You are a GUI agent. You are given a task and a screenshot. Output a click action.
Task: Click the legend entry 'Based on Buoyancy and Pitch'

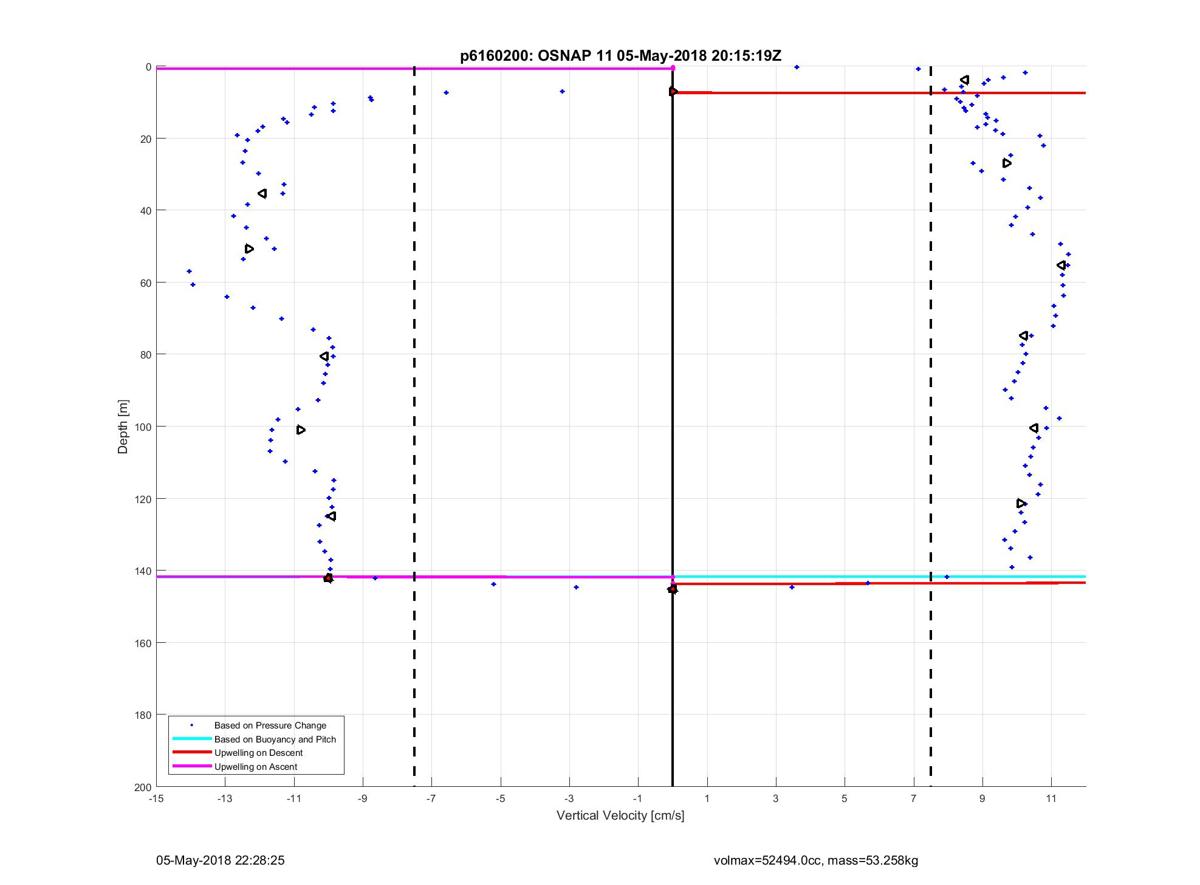click(275, 739)
